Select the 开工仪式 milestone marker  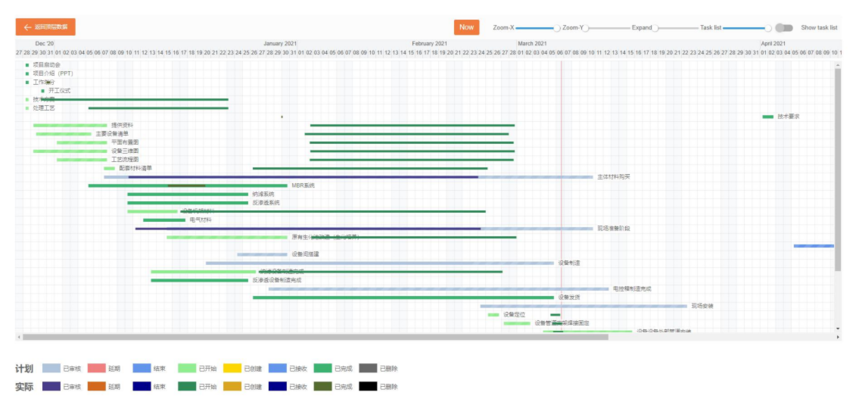[43, 91]
